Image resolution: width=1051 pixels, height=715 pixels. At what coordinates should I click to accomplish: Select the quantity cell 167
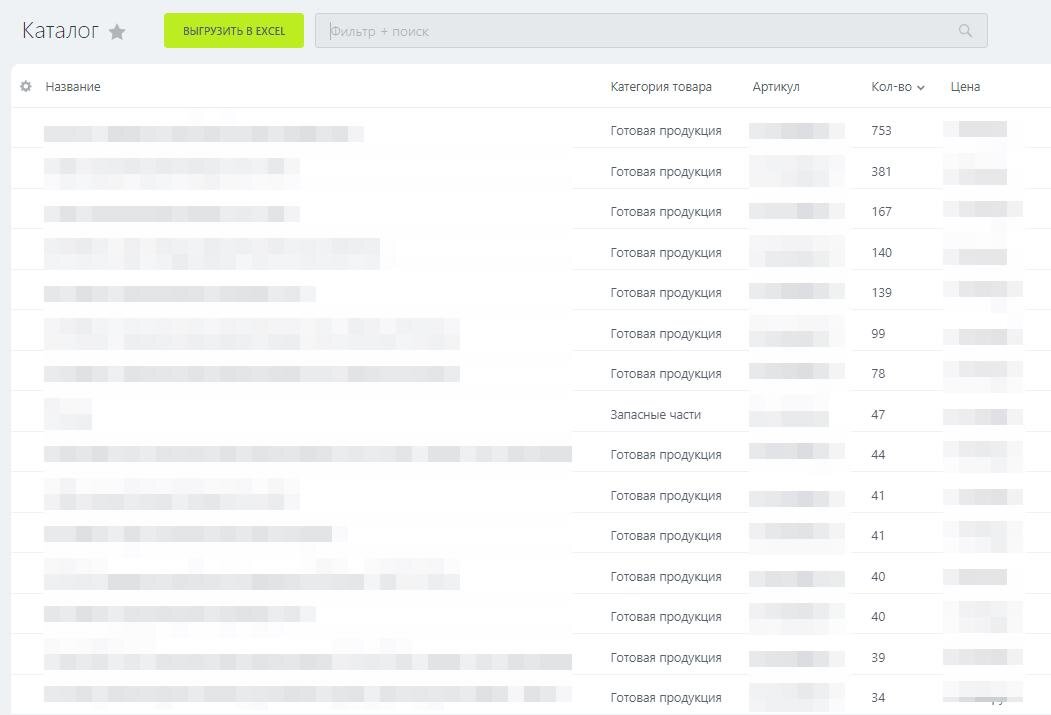[x=881, y=212]
